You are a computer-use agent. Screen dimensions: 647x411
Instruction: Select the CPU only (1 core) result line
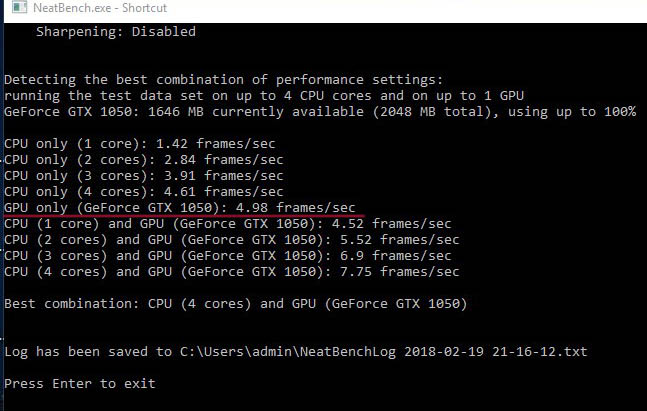pos(139,144)
